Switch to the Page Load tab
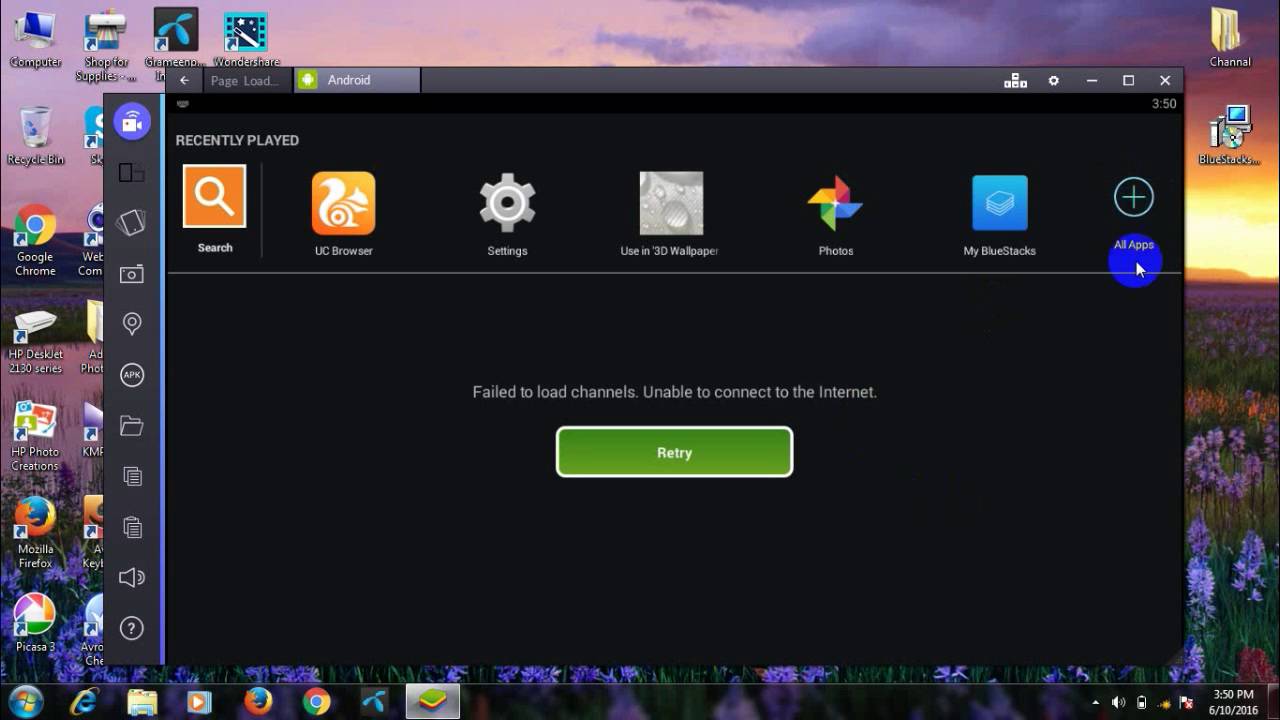This screenshot has width=1280, height=720. pos(247,81)
